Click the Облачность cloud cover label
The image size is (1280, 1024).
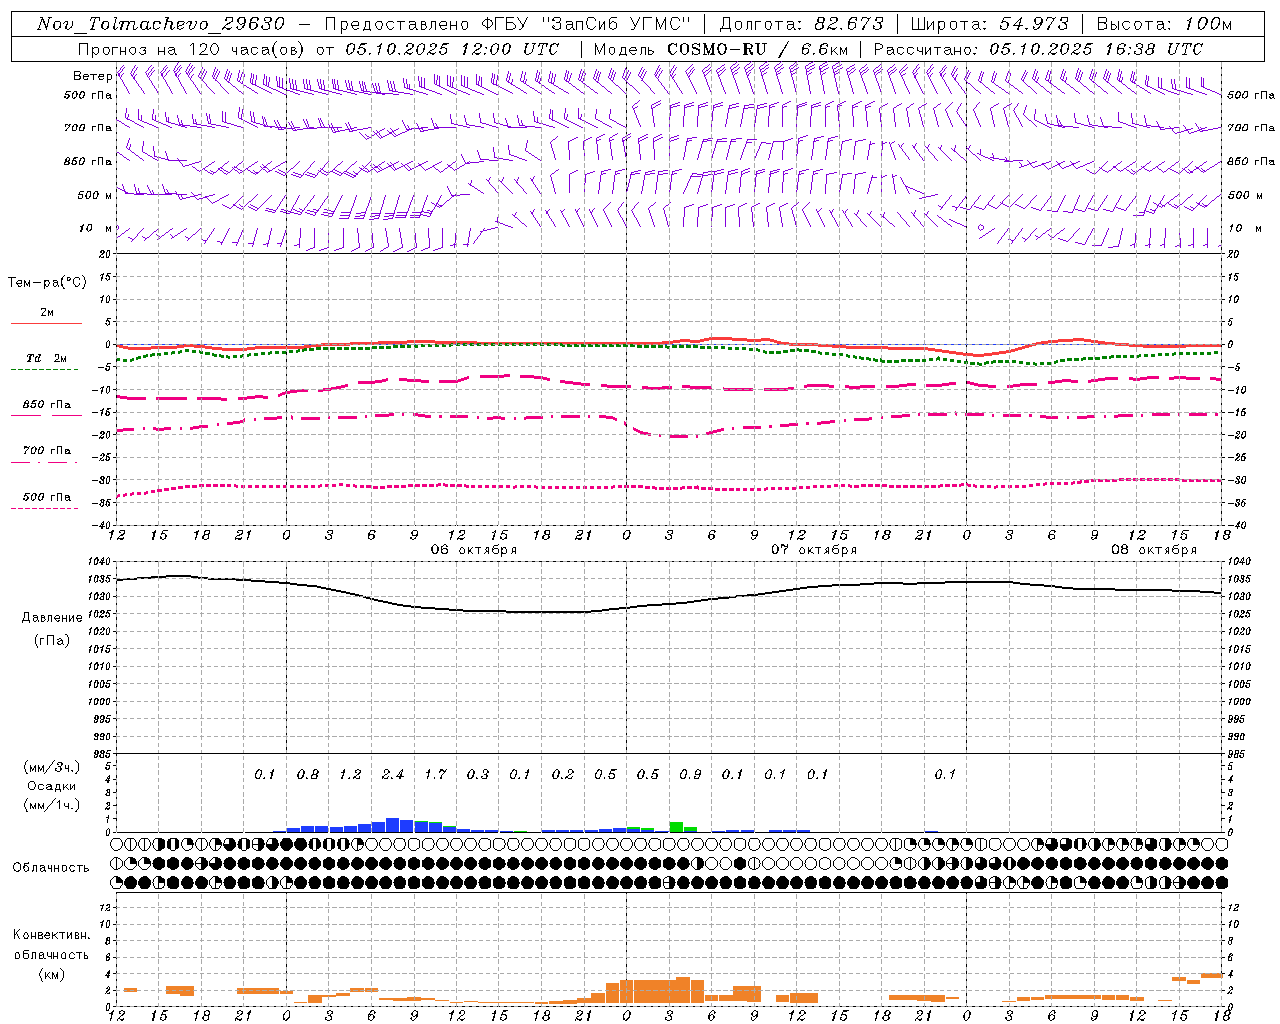51,868
